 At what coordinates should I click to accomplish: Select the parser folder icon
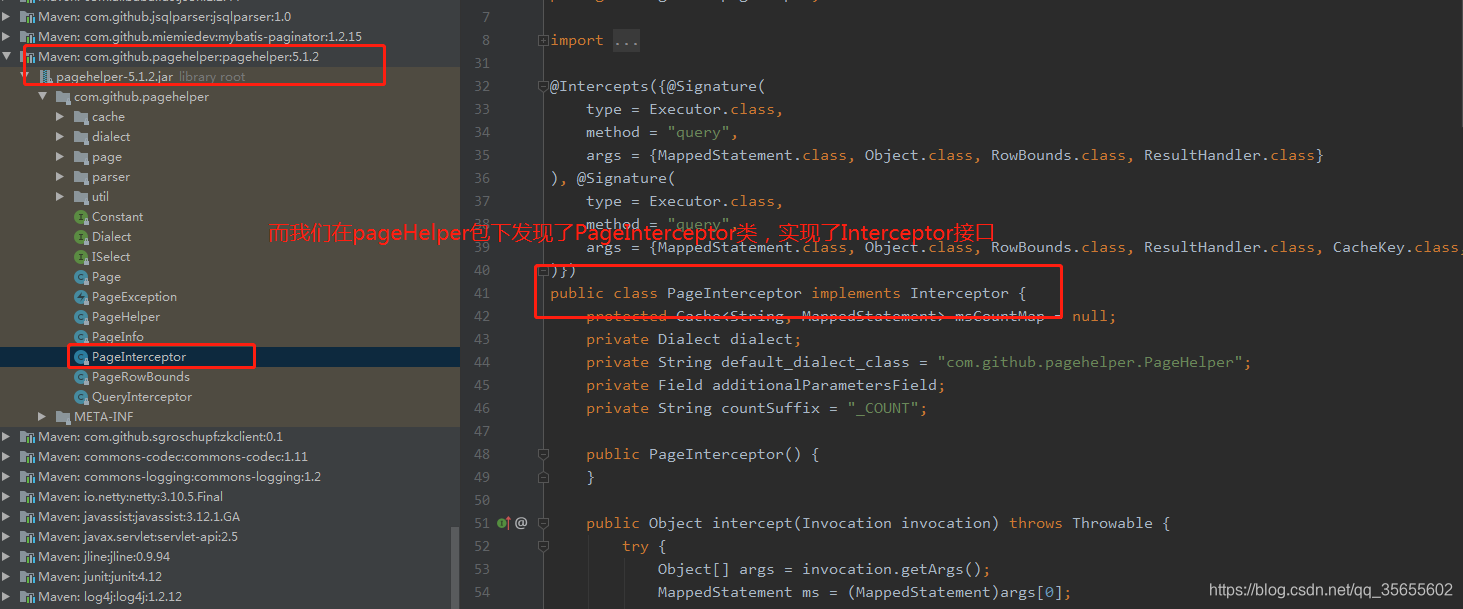point(81,177)
